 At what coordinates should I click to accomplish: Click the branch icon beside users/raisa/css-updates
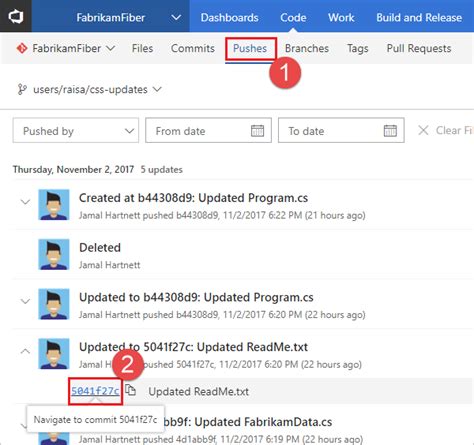(x=22, y=89)
